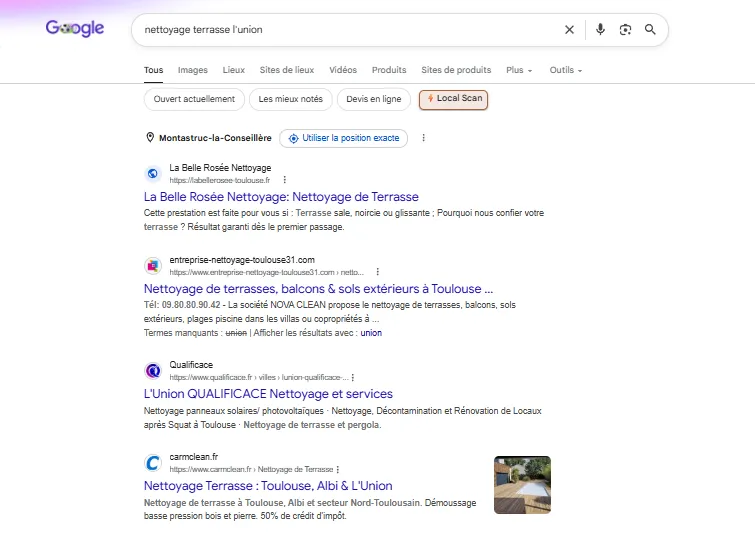The height and width of the screenshot is (535, 755).
Task: Open search by image camera icon
Action: tap(625, 30)
